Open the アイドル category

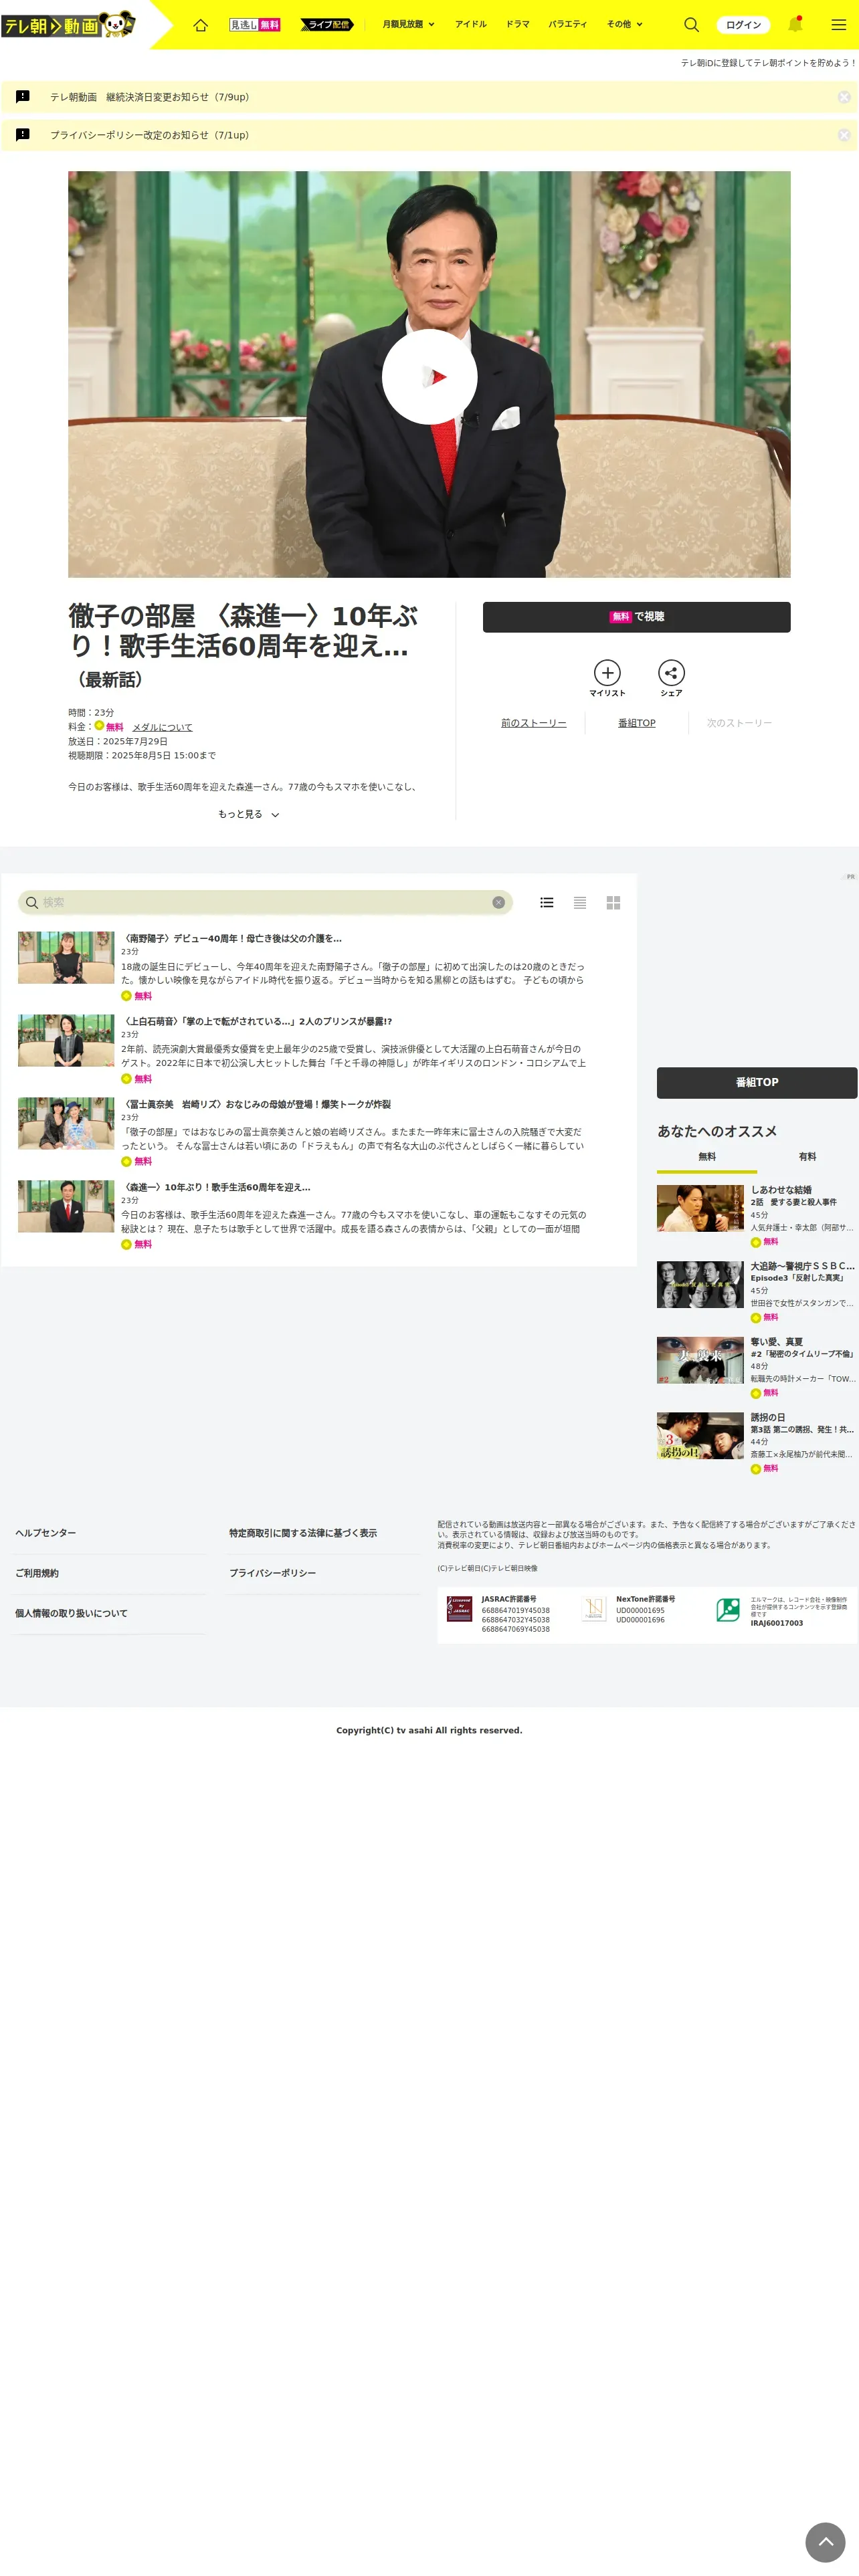pos(470,24)
